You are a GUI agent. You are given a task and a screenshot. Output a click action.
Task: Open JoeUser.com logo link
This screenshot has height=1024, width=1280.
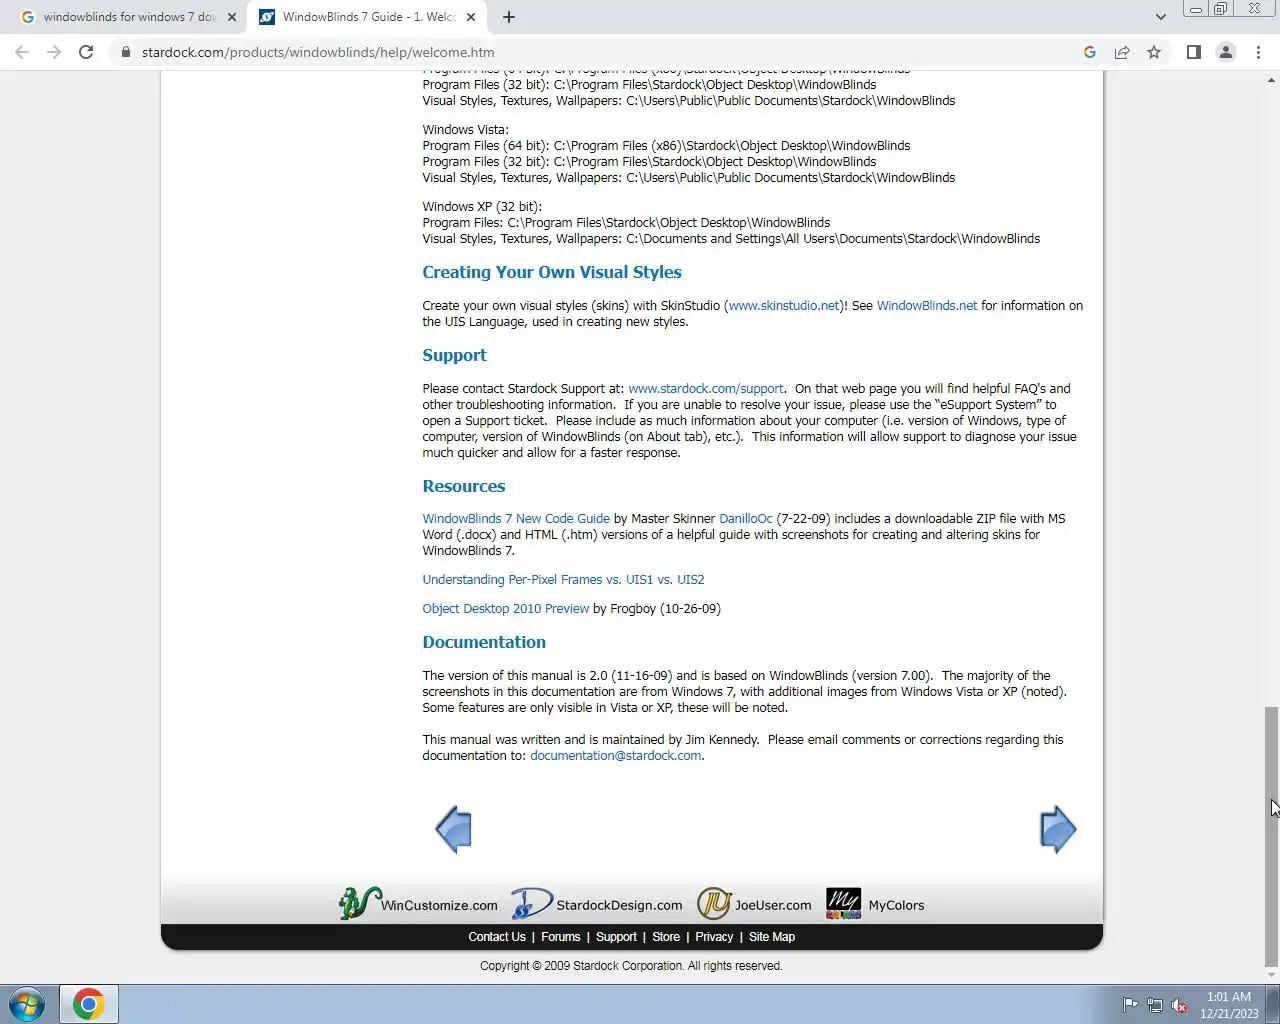pos(755,904)
